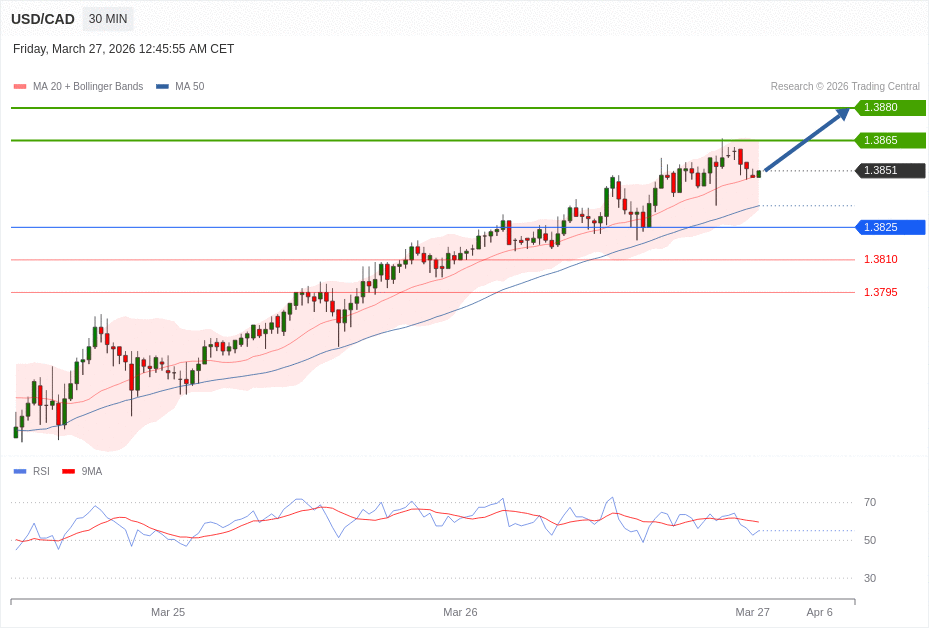Toggle the MA 20 + Bollinger Bands legend marker

point(18,86)
